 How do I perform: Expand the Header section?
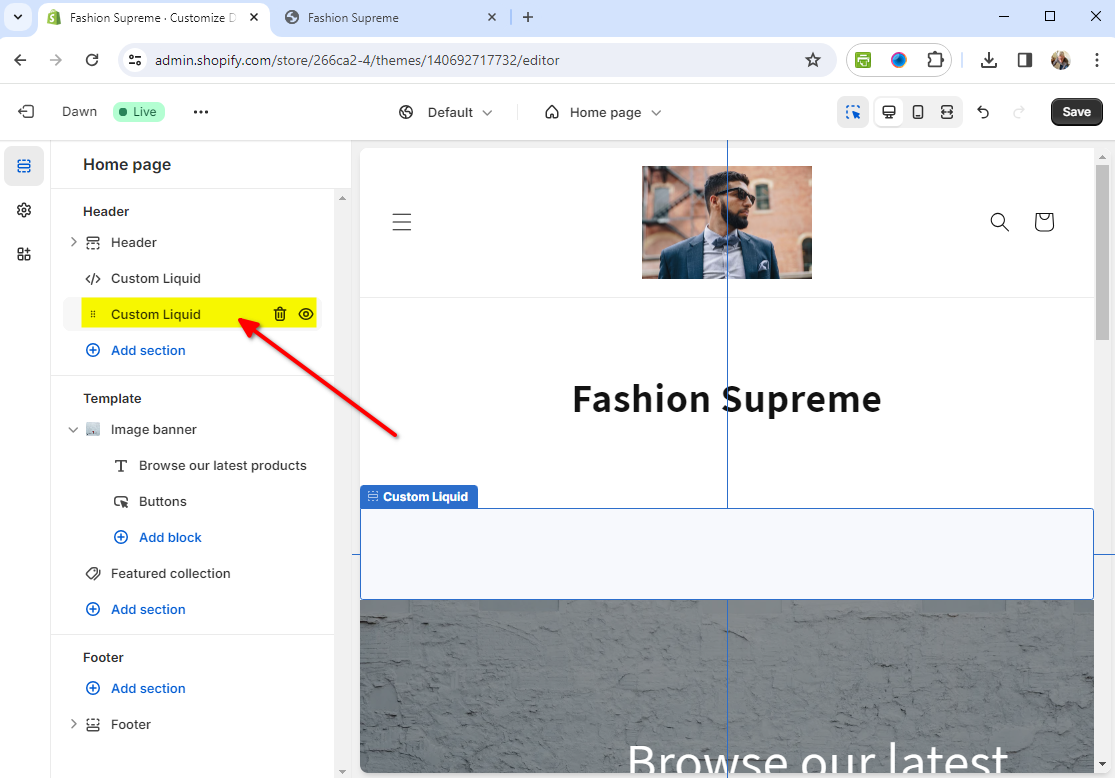pos(73,242)
